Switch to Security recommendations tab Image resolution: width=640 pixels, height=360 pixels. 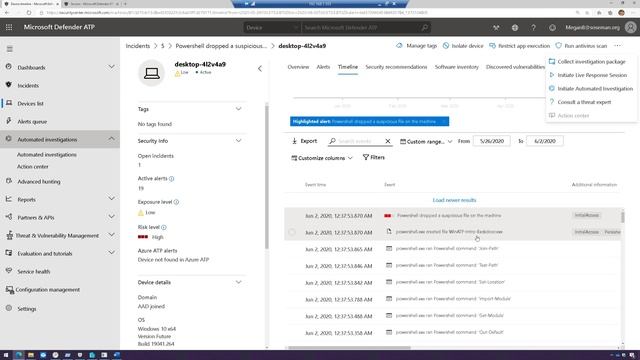tap(396, 67)
